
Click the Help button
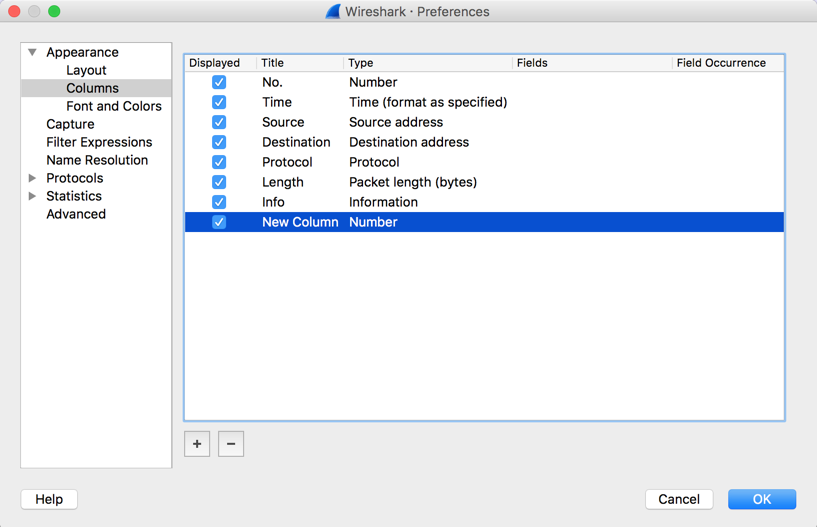pos(49,499)
